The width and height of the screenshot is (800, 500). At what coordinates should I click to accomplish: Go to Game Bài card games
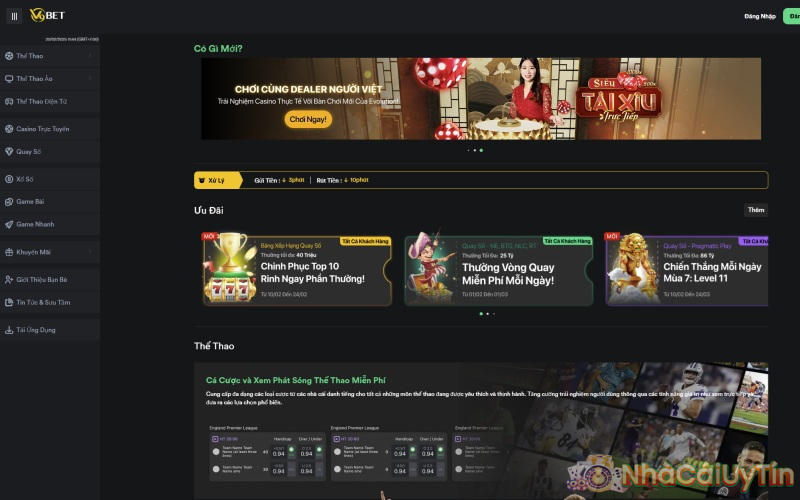(30, 201)
